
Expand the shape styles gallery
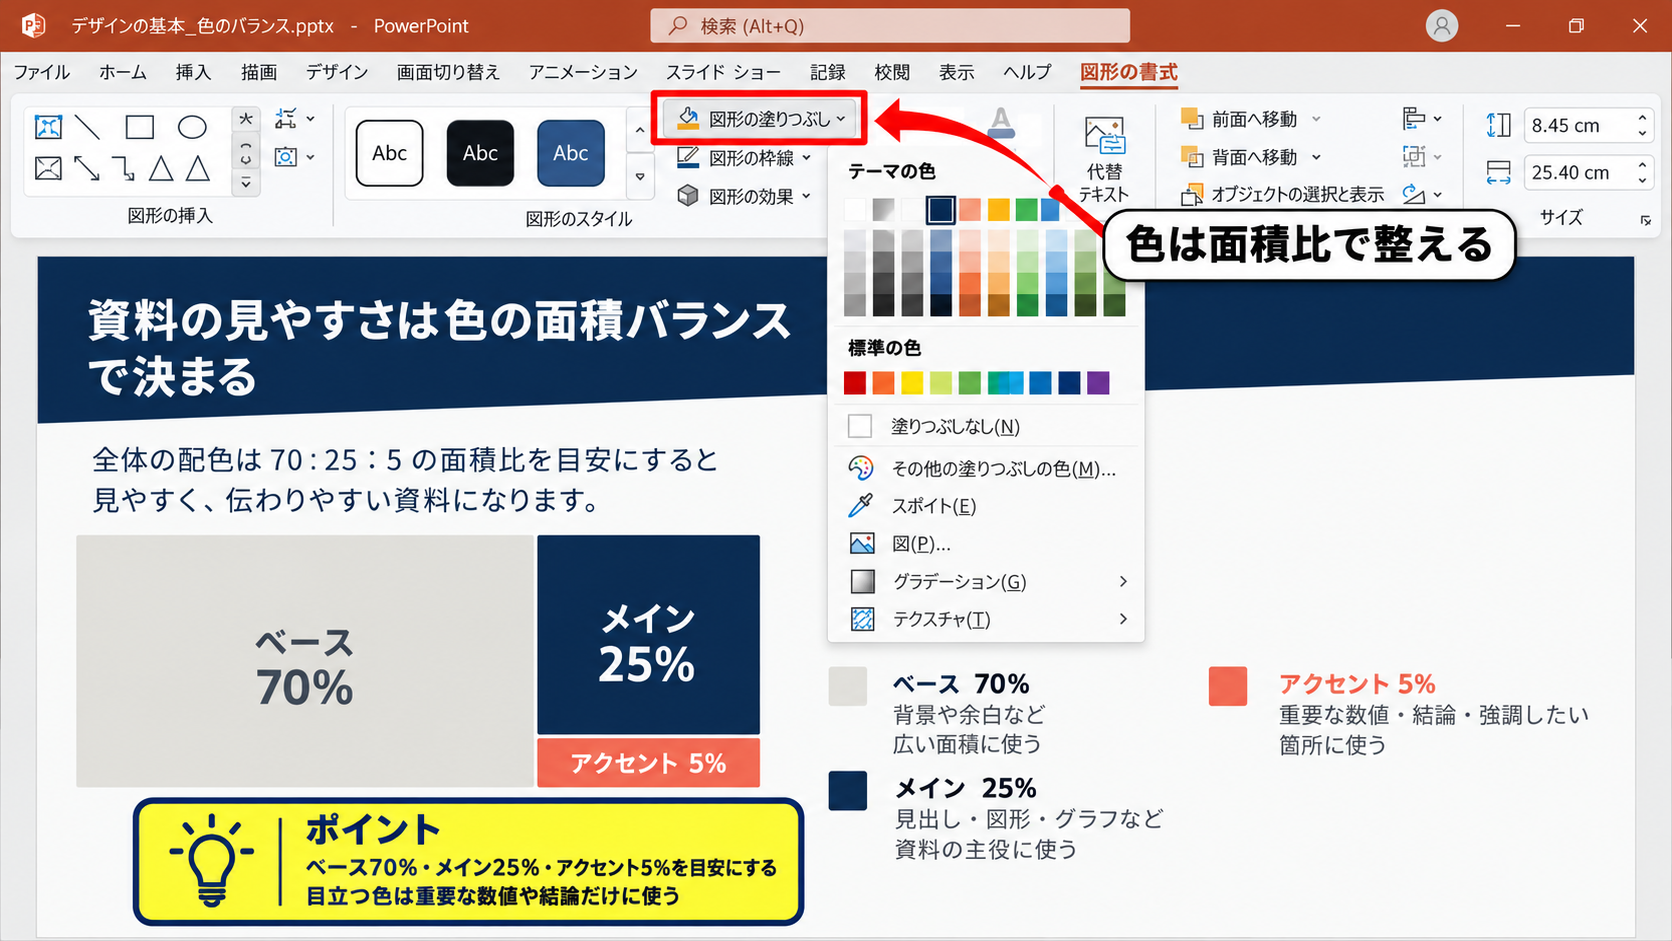(x=640, y=177)
